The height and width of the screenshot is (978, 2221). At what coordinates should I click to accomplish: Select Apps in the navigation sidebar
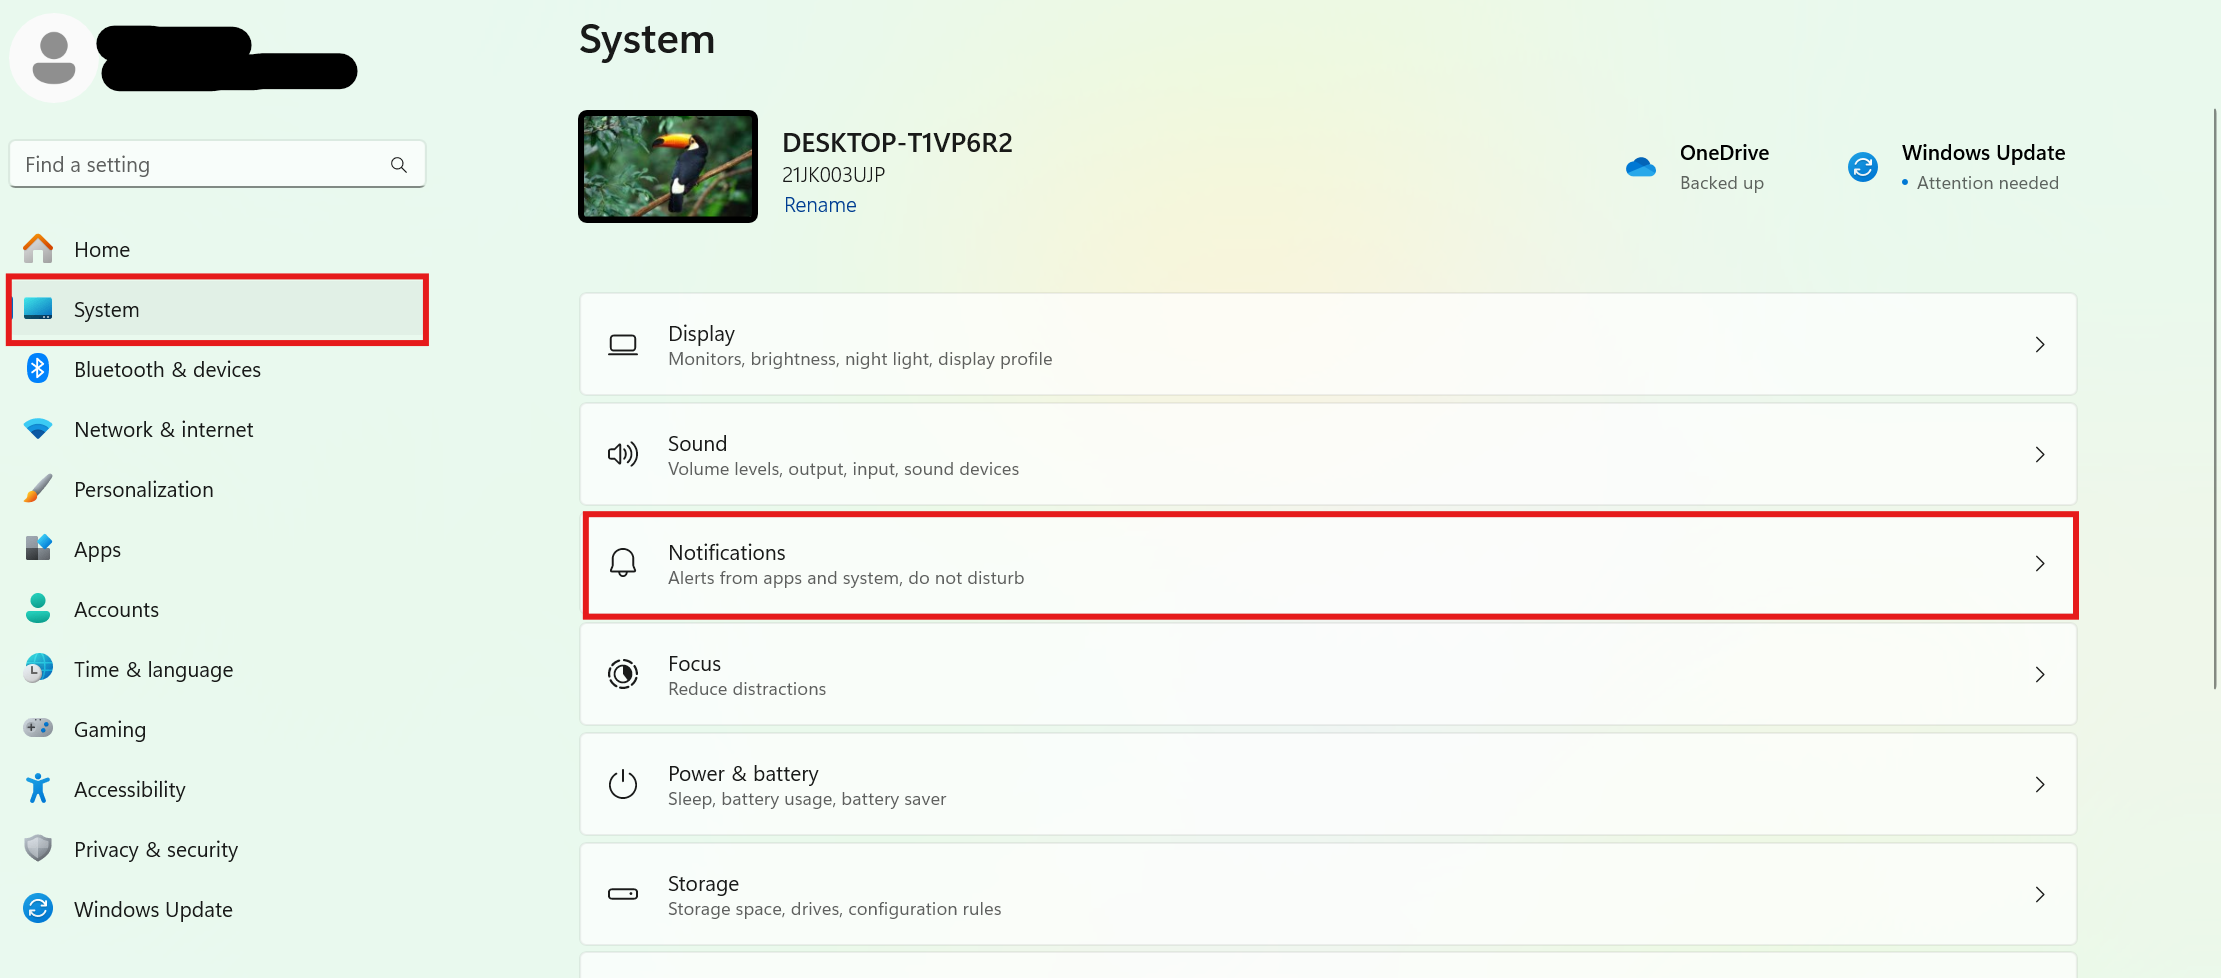coord(97,549)
